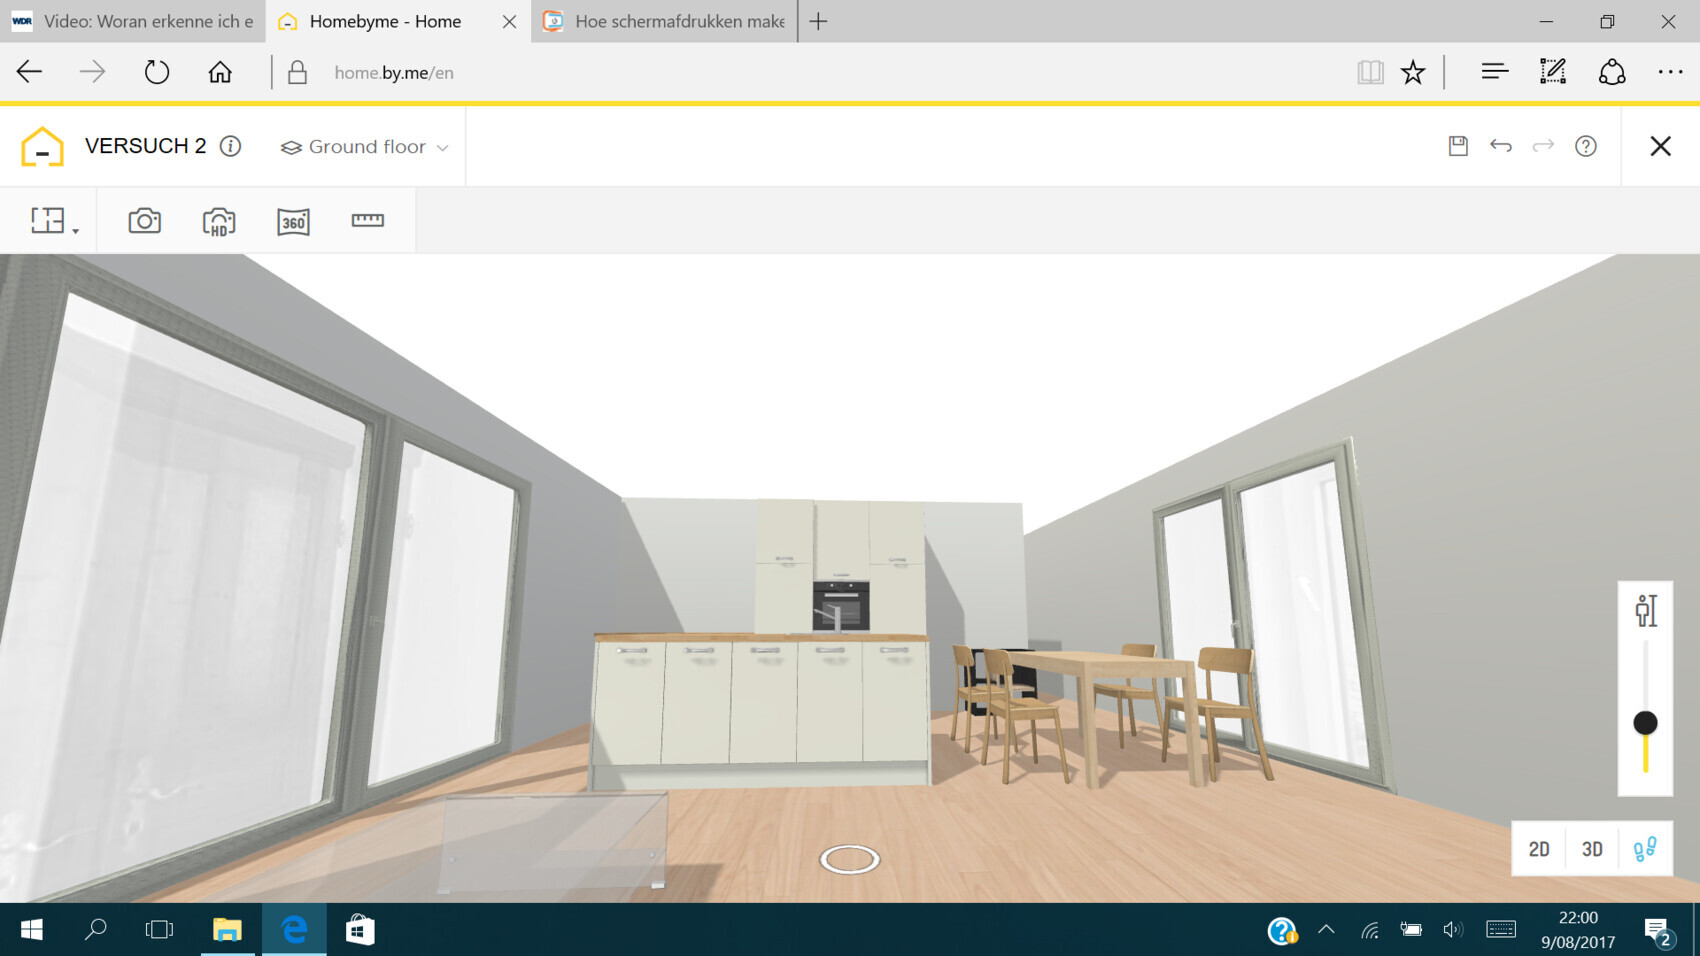Click the Homebyme house logo
Screen dimensions: 1700x956
[42, 146]
